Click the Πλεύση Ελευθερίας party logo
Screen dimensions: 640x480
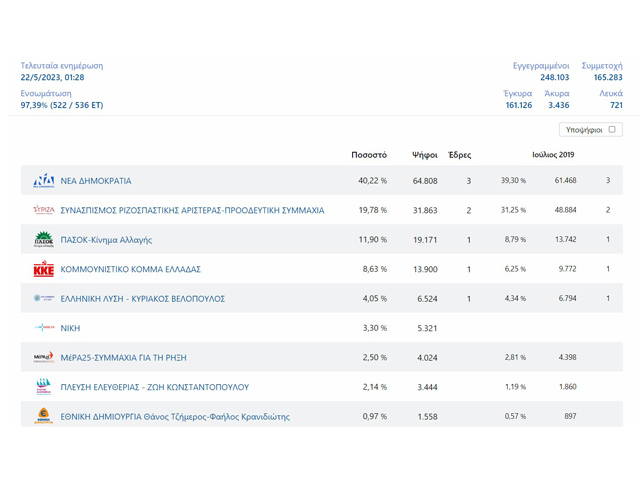[44, 387]
